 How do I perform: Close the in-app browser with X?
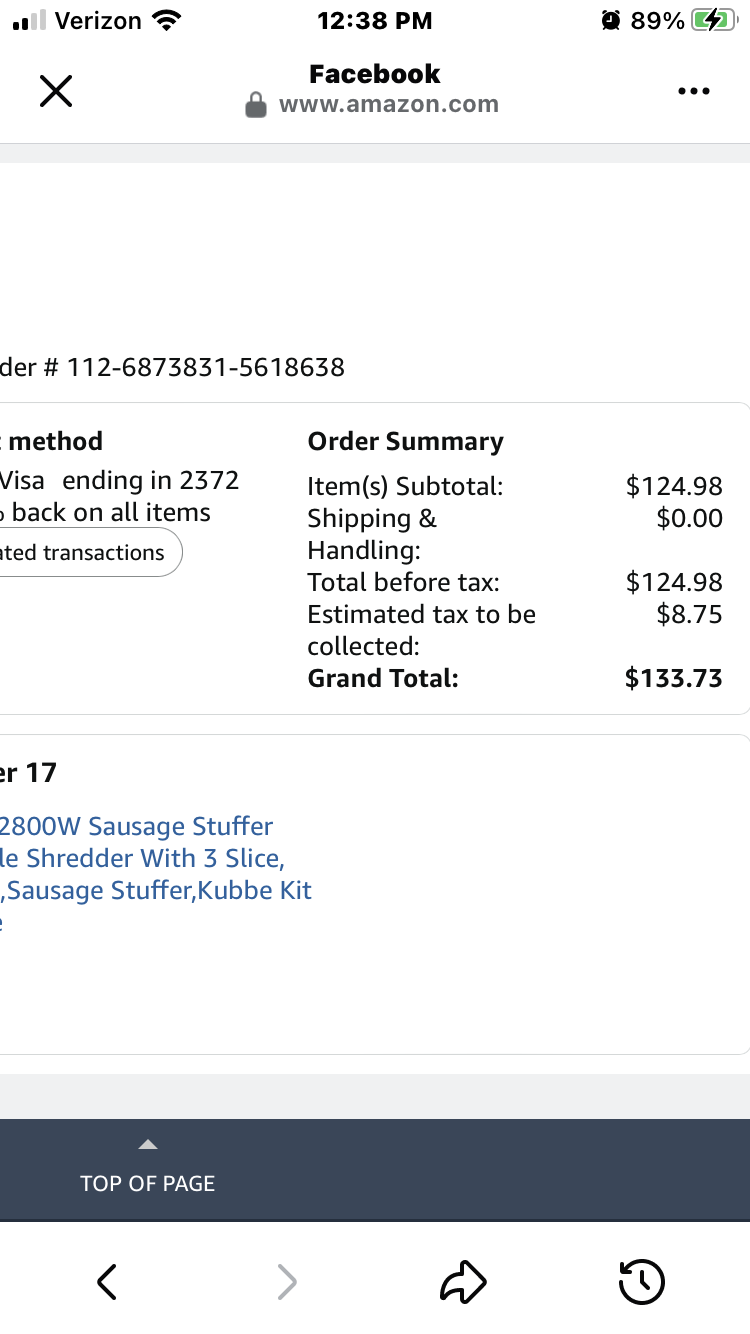tap(56, 91)
